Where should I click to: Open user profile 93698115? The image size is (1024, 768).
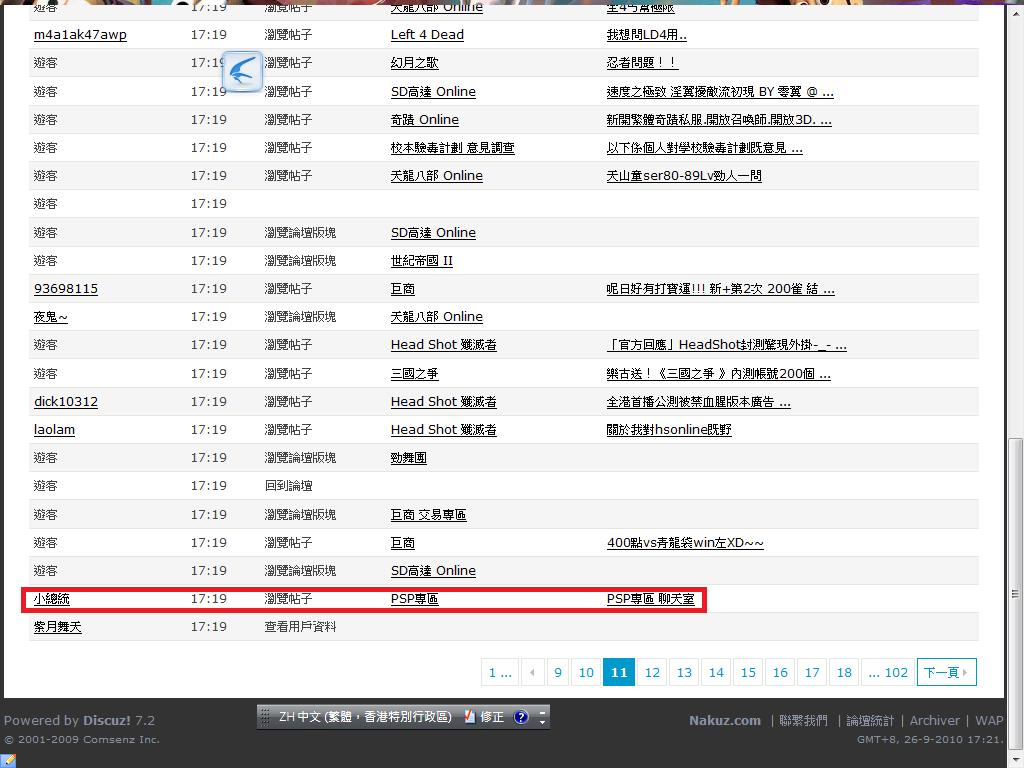tap(65, 289)
